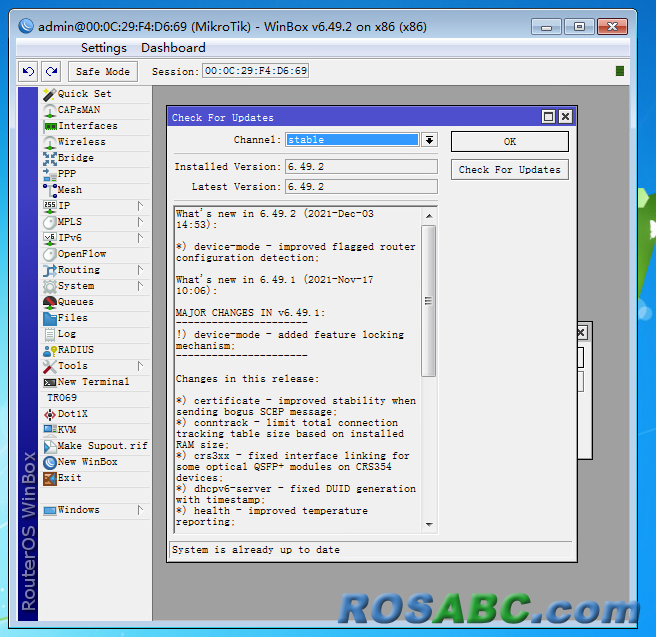656x637 pixels.
Task: Click the Check For Updates button
Action: point(510,169)
